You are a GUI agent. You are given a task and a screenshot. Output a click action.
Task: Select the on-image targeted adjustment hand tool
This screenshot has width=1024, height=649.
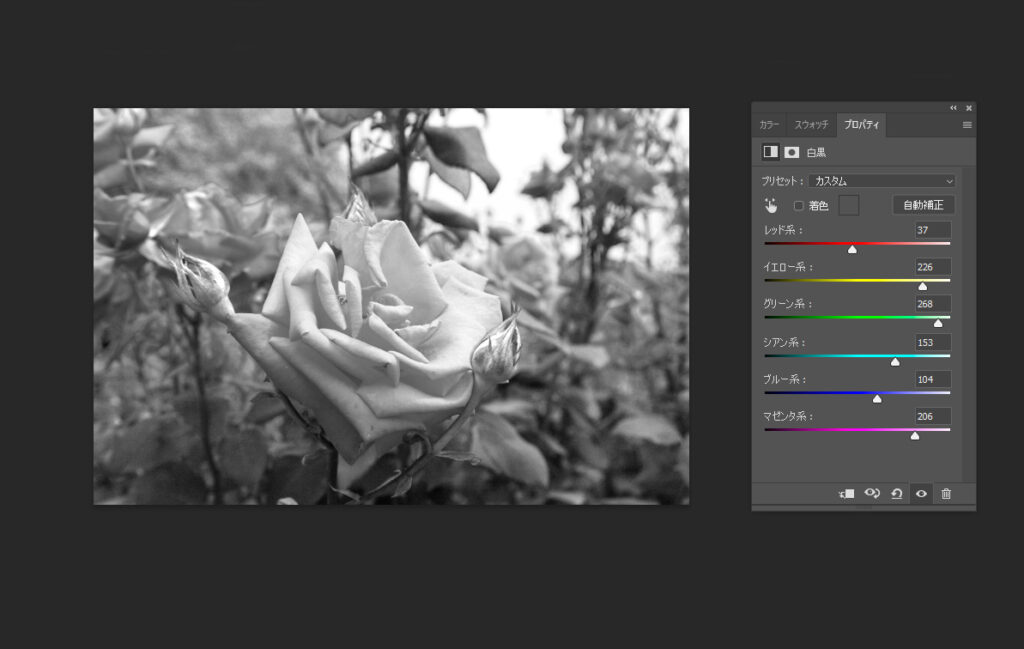coord(771,205)
